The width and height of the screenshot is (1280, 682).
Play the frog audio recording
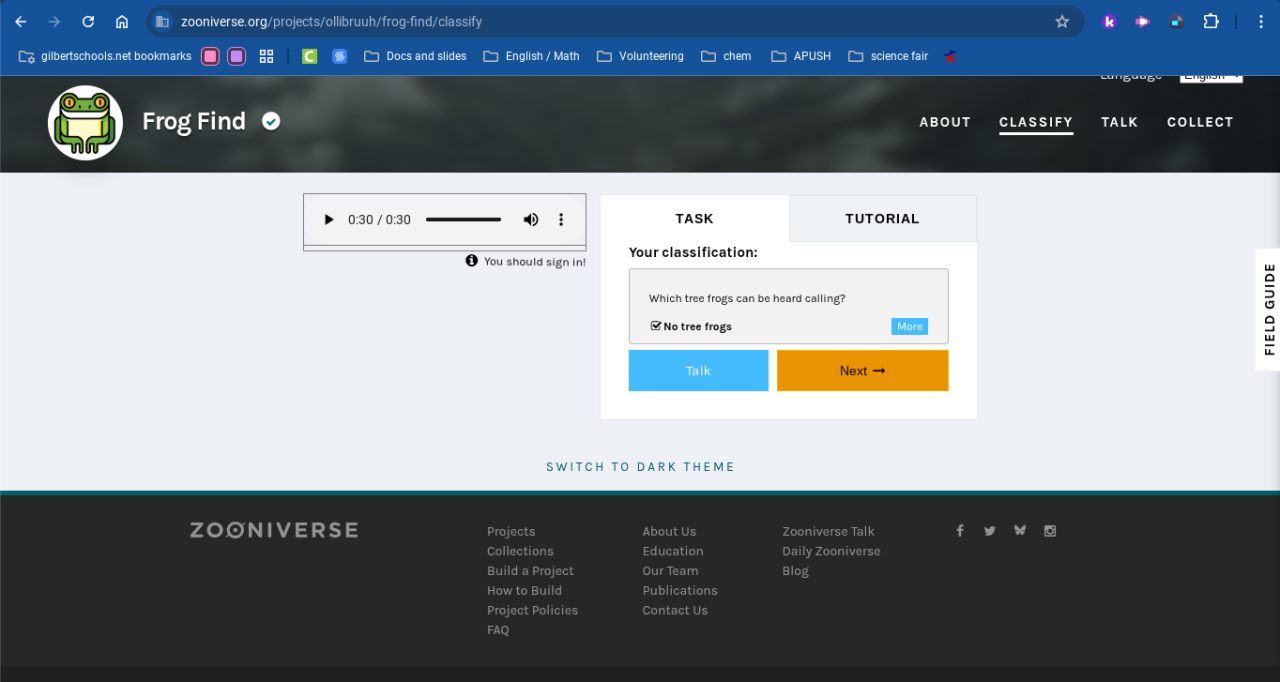[328, 220]
